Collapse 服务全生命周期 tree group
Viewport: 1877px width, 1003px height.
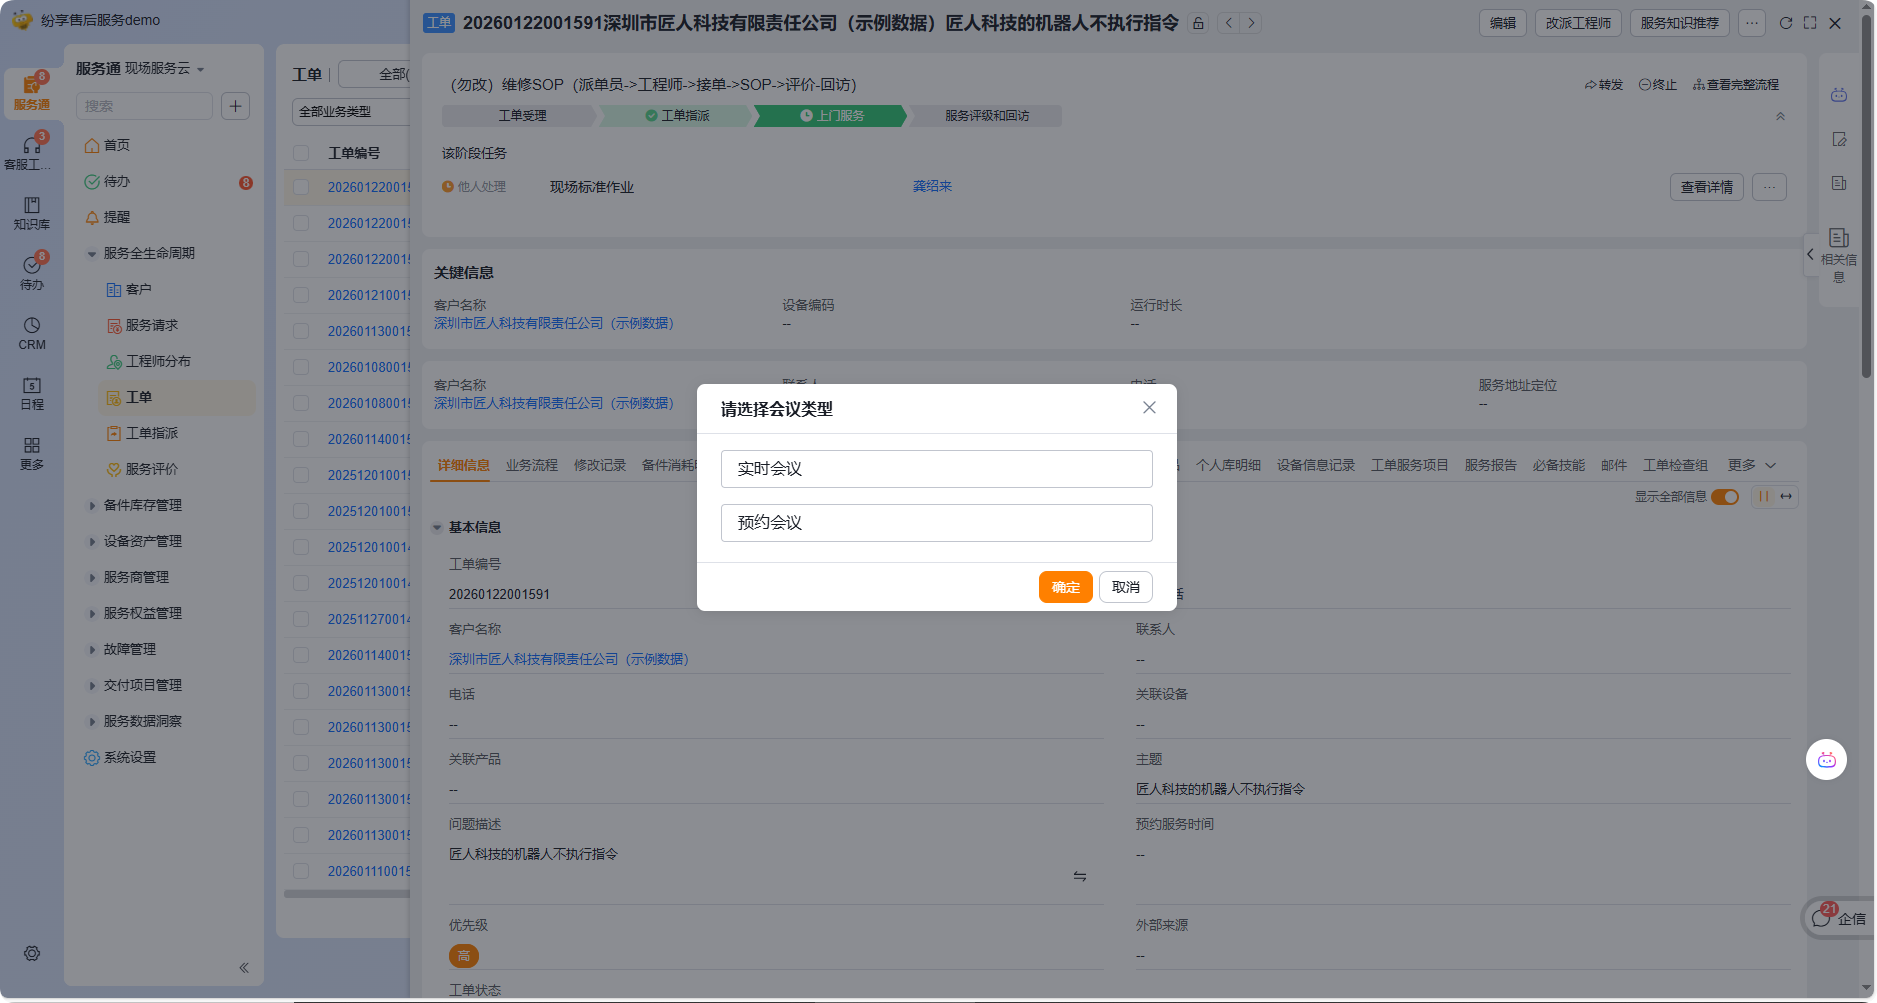(92, 254)
